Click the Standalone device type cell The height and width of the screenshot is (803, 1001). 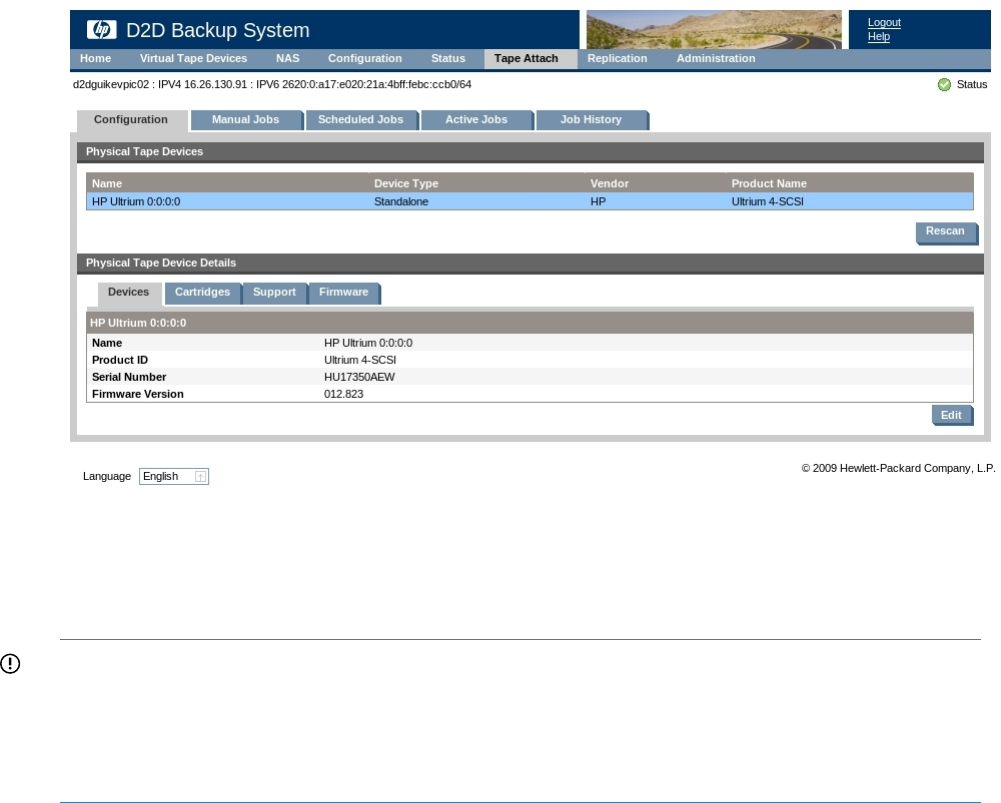click(401, 202)
